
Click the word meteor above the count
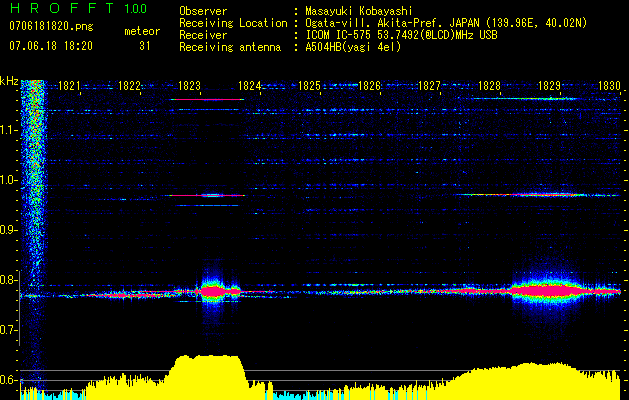pyautogui.click(x=142, y=31)
